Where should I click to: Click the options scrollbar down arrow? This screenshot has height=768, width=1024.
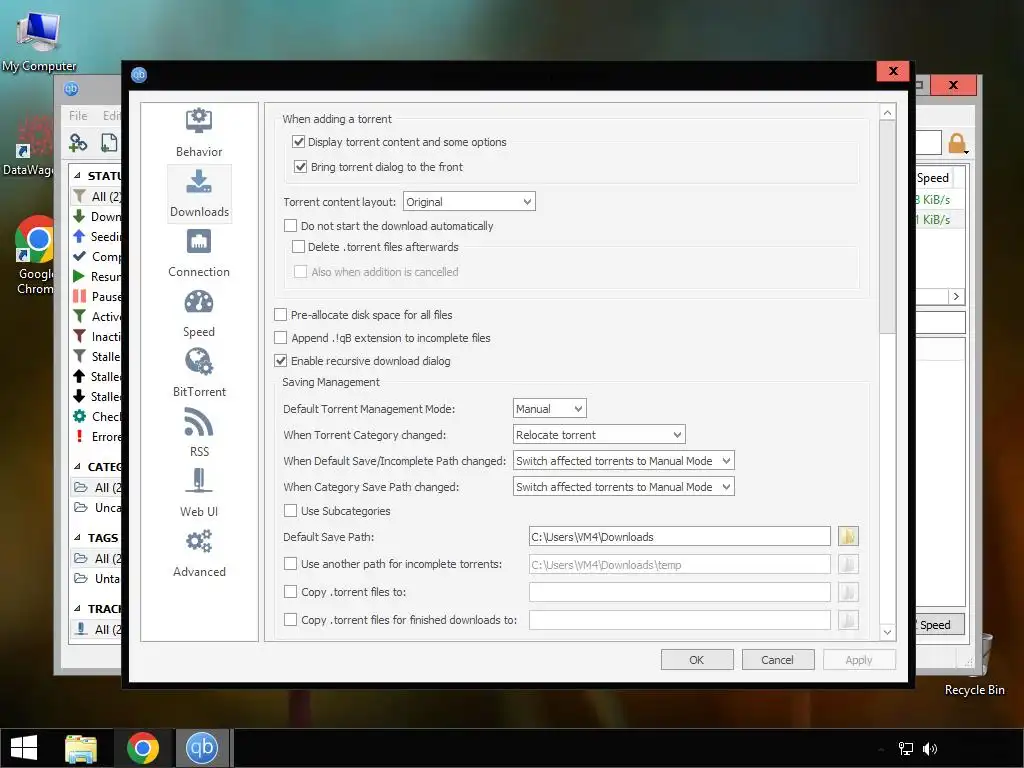tap(887, 632)
